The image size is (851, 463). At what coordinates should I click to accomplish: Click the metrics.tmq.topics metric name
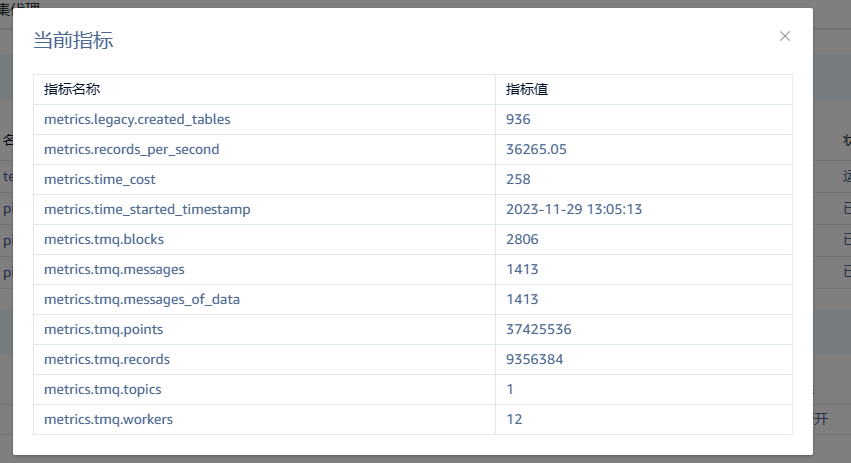click(103, 389)
